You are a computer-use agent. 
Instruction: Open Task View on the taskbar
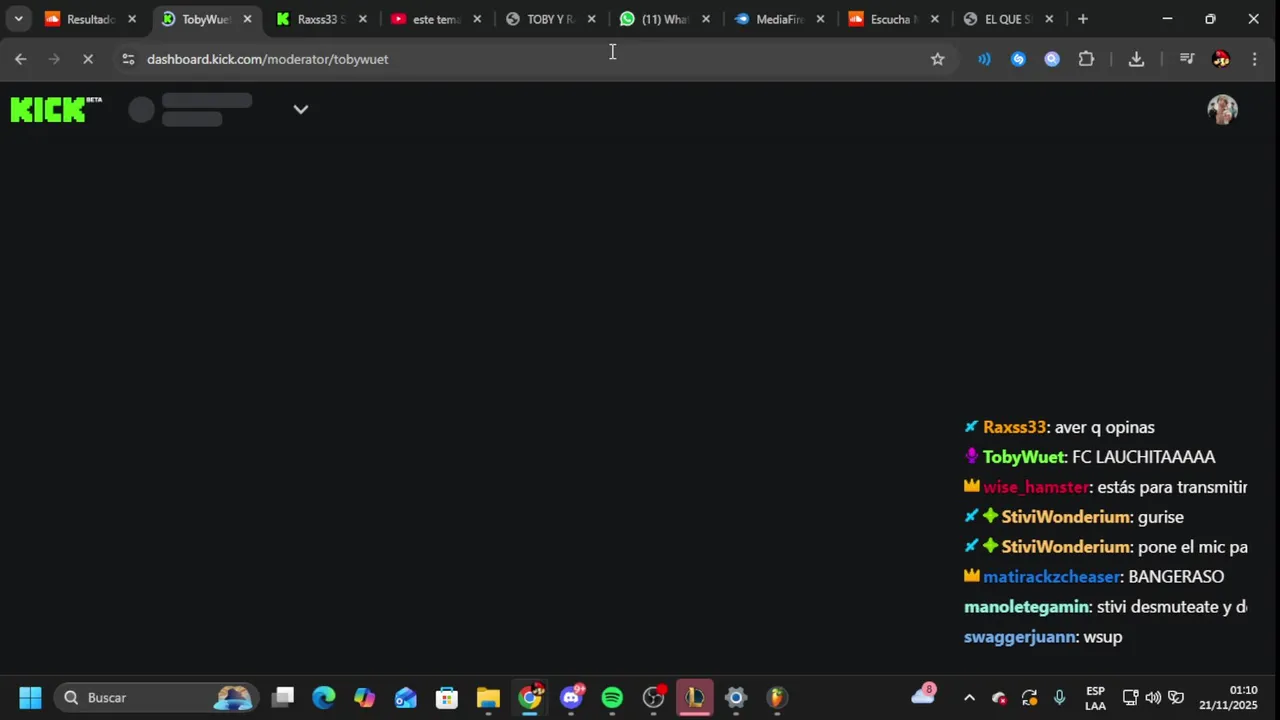click(283, 697)
